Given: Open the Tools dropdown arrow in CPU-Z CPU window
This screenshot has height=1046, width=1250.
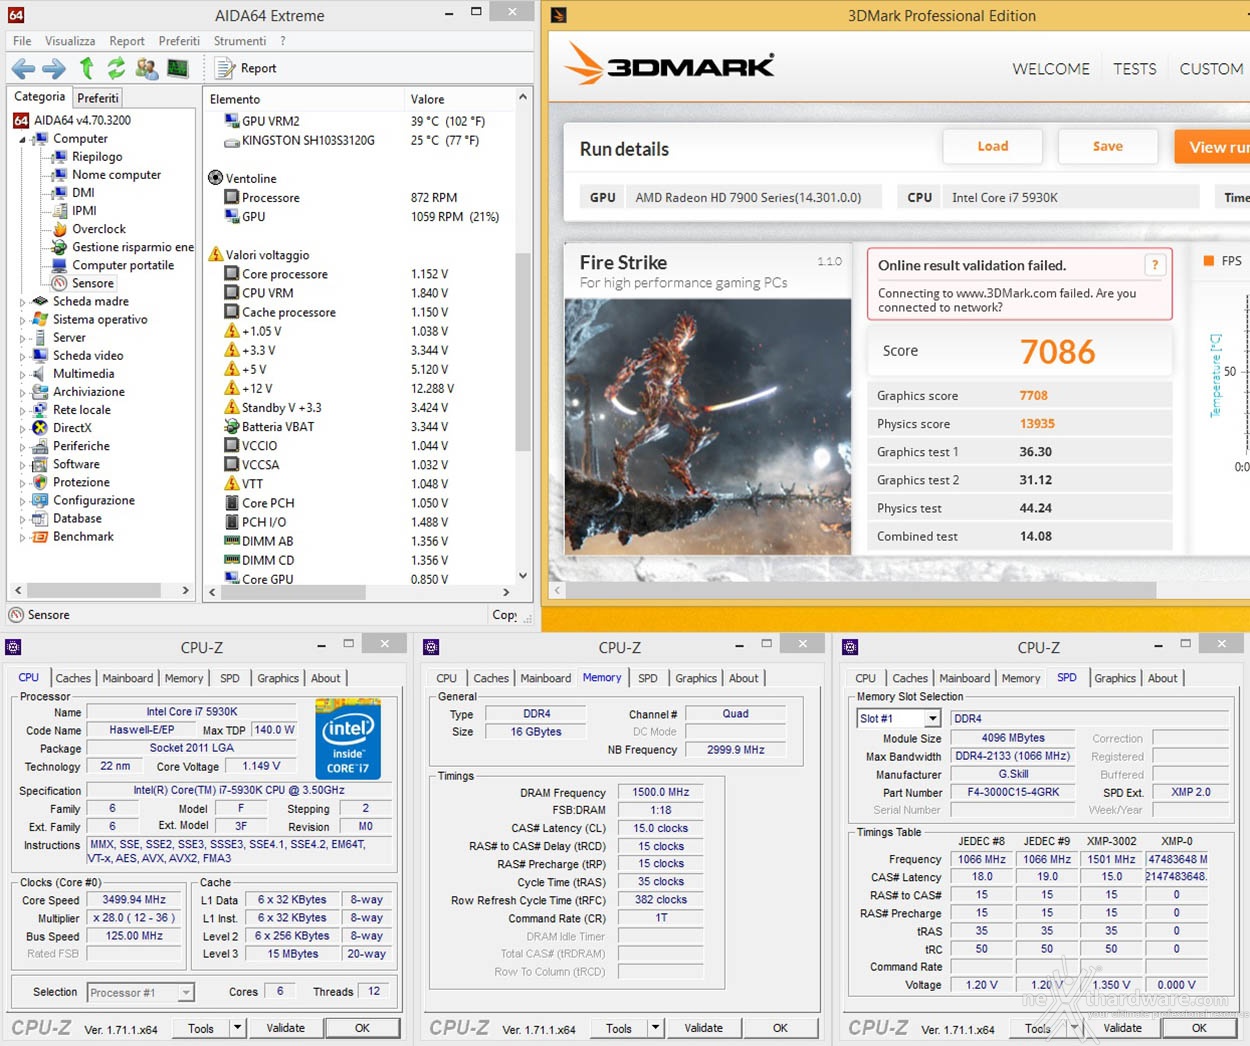Looking at the screenshot, I should click(x=237, y=1027).
